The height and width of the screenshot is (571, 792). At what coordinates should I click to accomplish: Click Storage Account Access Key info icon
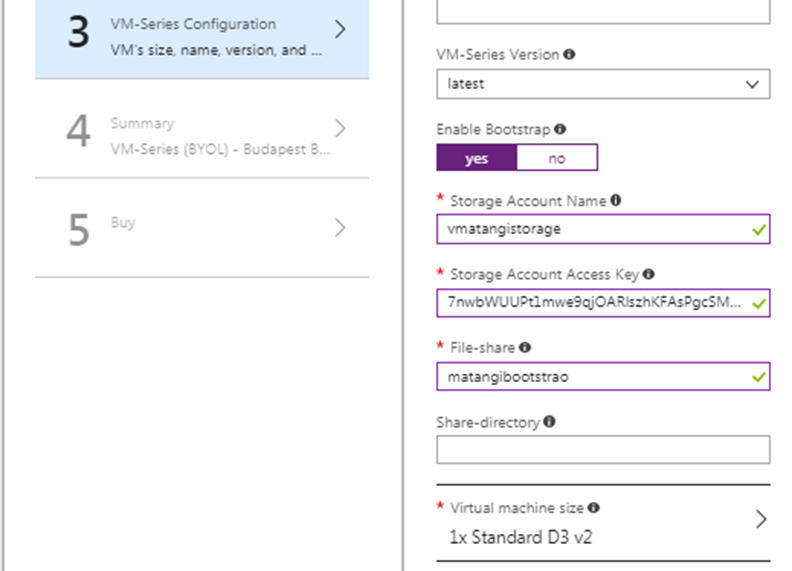click(649, 274)
